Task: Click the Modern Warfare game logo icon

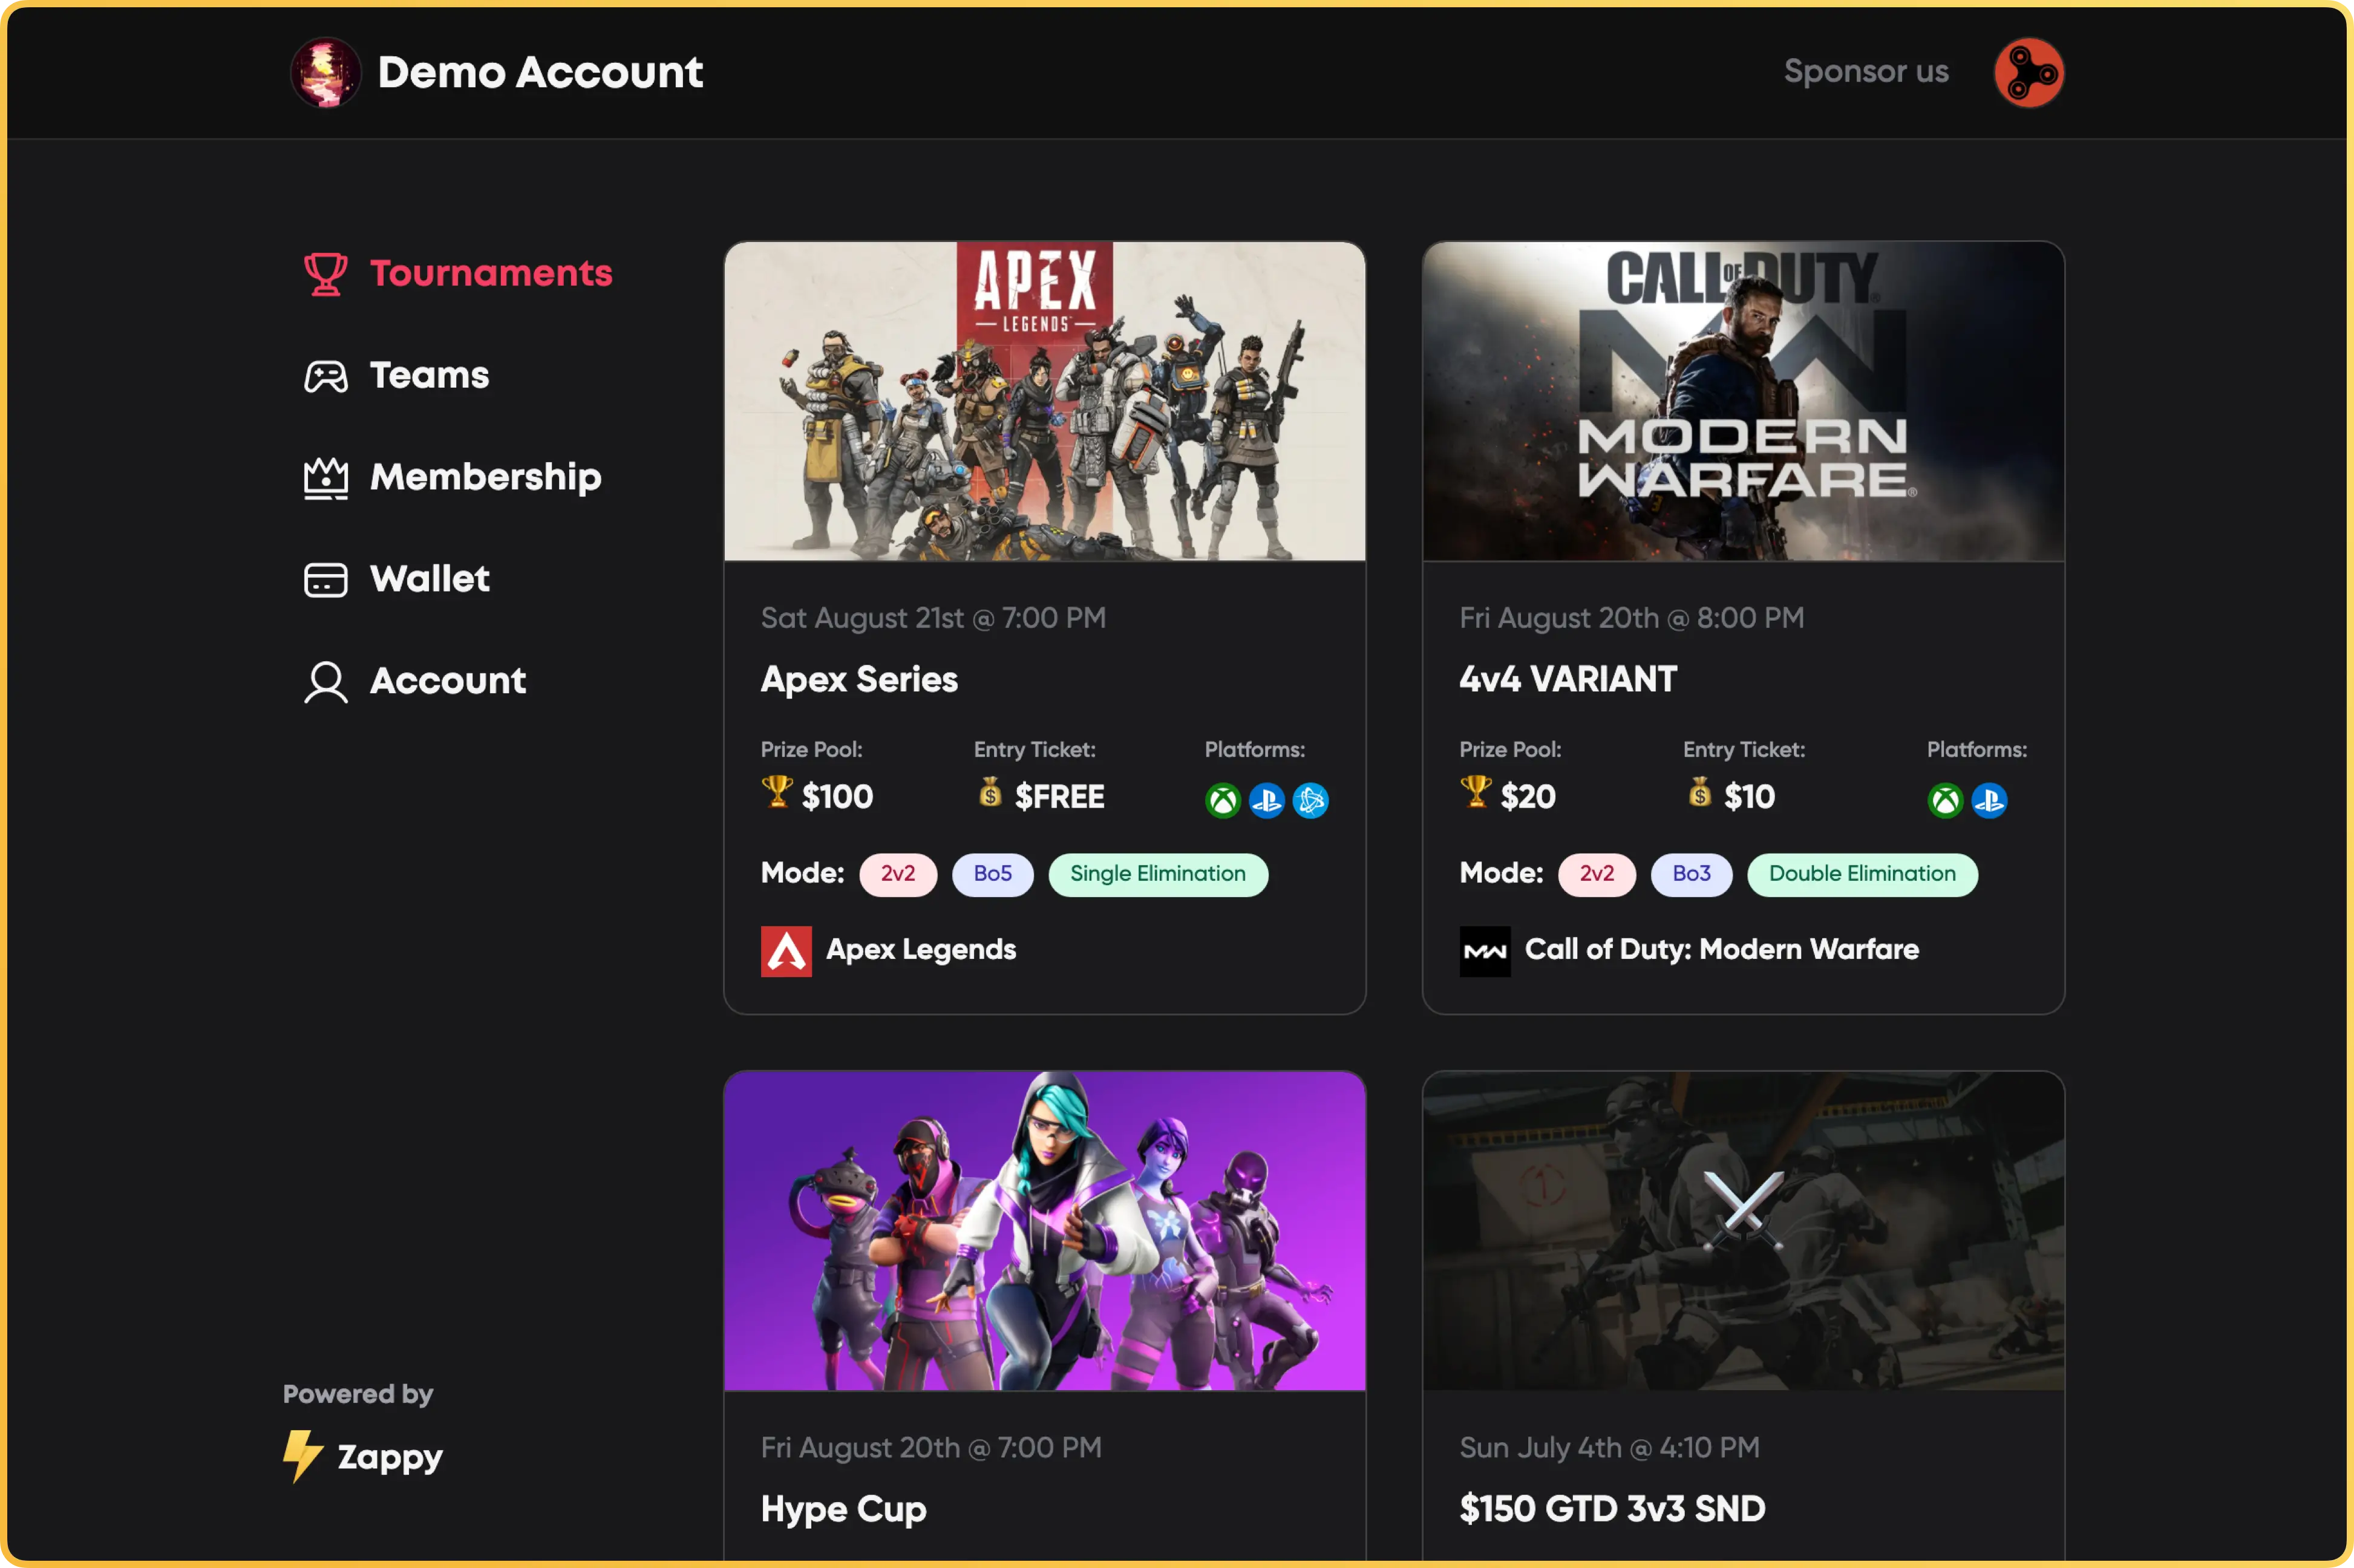Action: 1484,951
